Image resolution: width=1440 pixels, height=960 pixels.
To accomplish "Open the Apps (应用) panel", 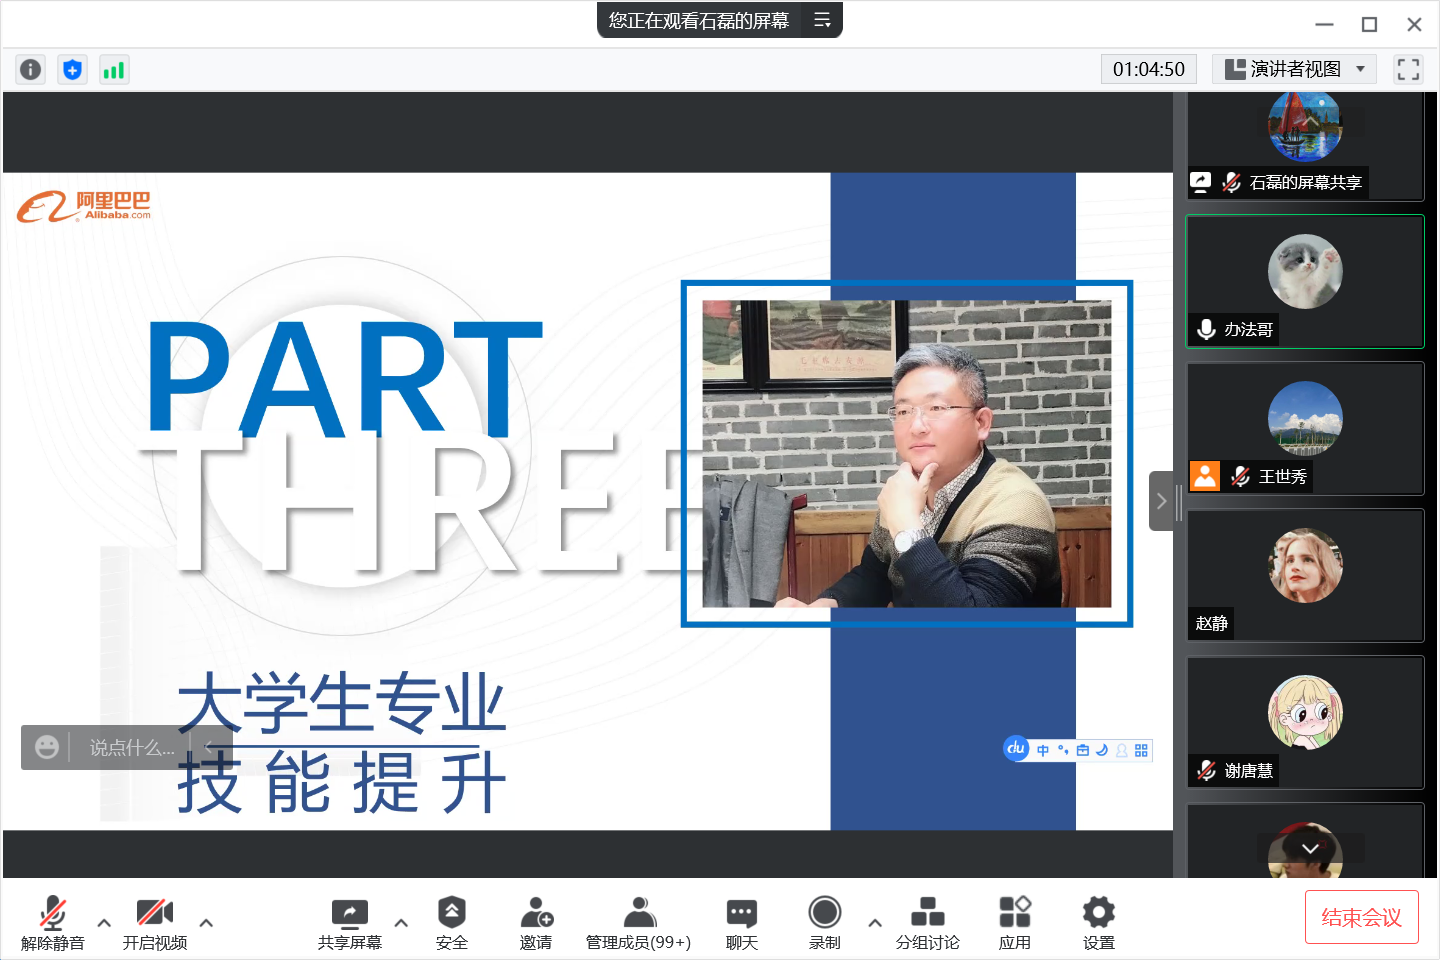I will click(x=1014, y=922).
